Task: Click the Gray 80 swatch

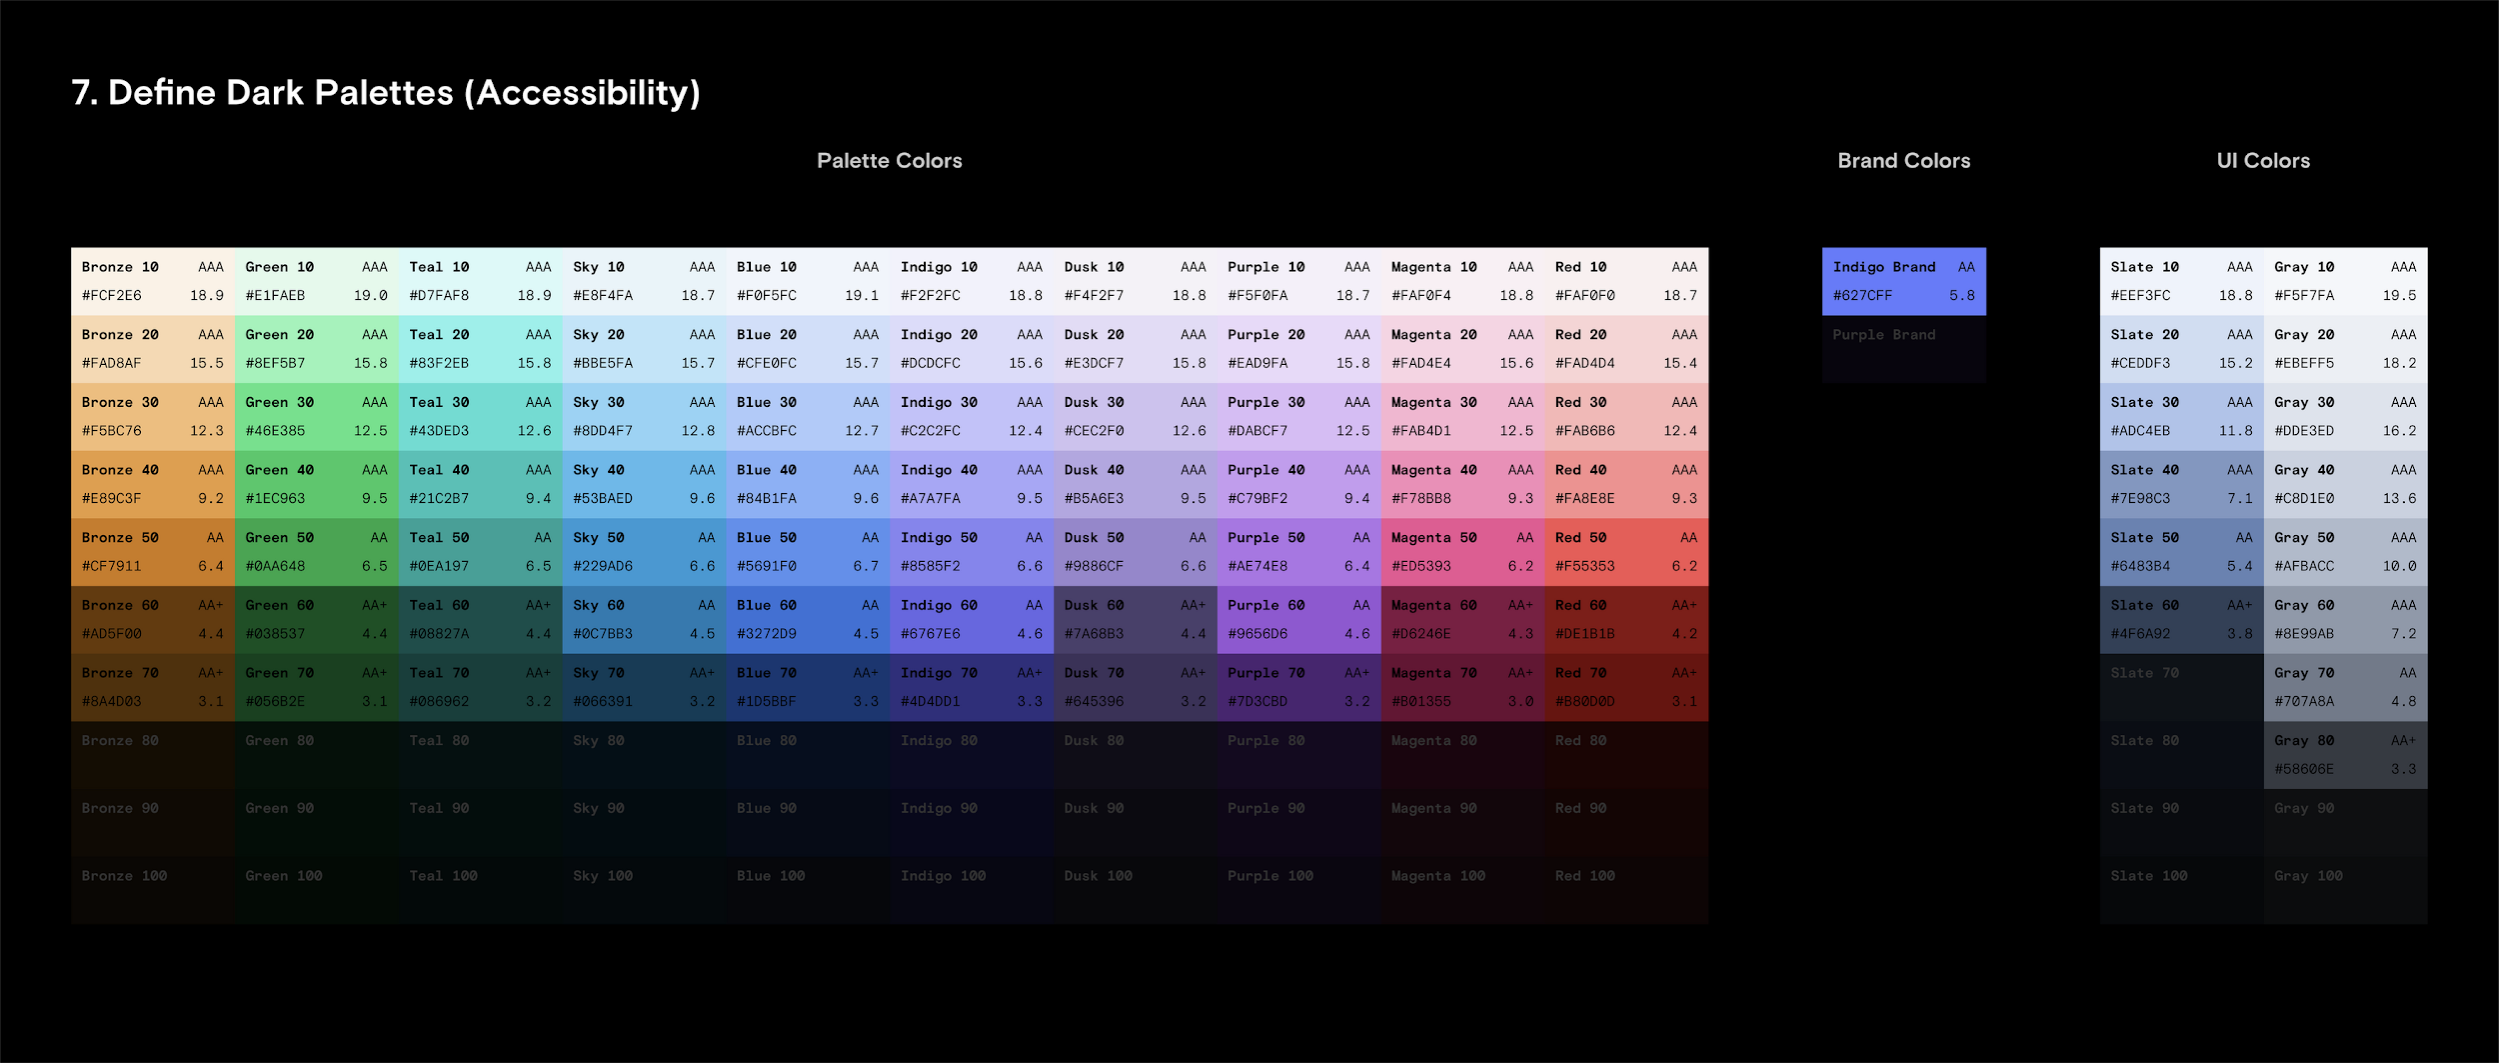Action: coord(2345,754)
